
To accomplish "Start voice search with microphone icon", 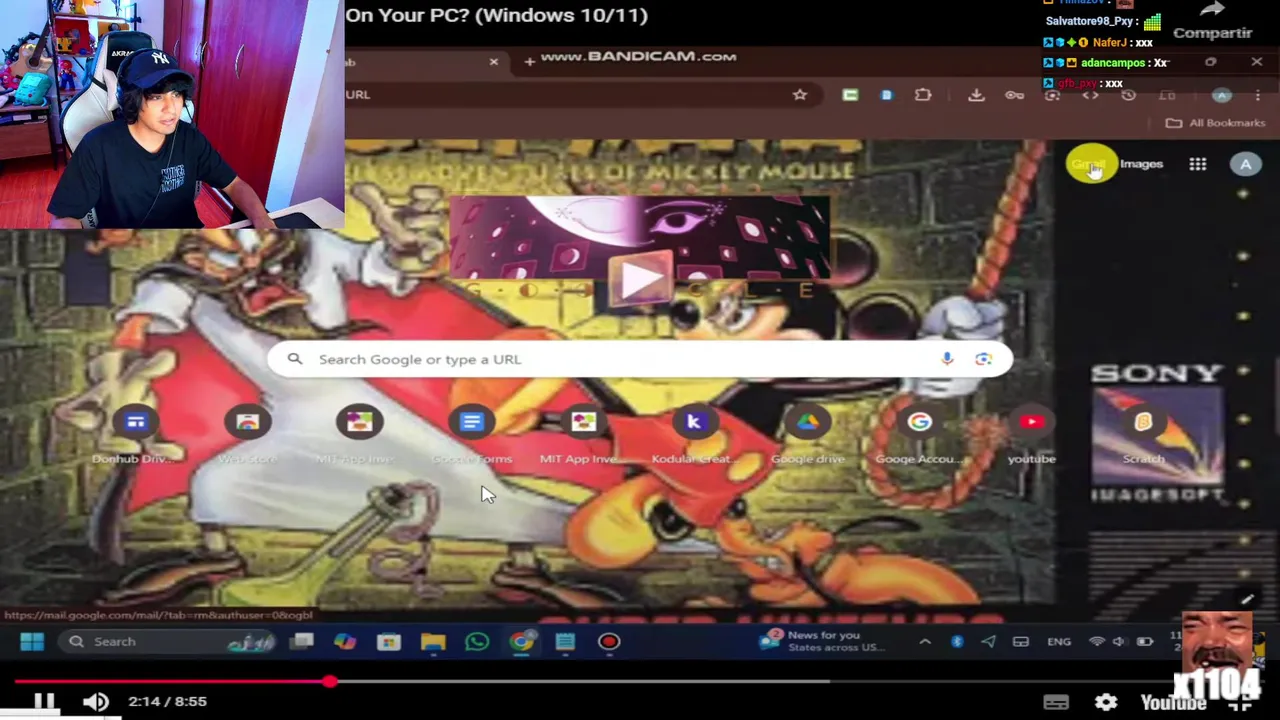I will (947, 359).
